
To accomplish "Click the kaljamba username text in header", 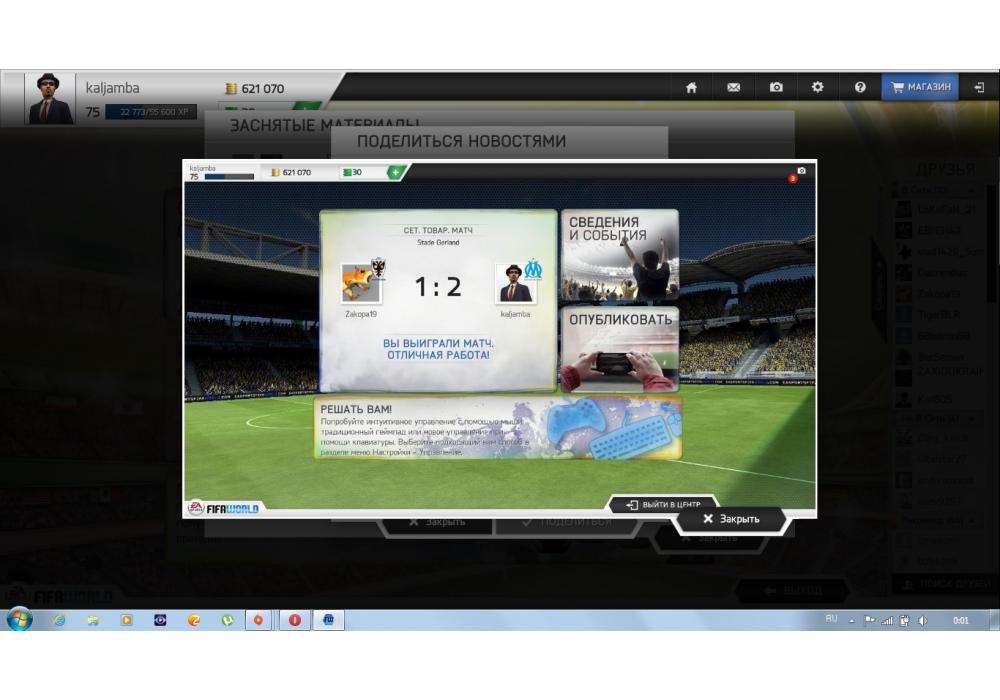I will tap(112, 88).
